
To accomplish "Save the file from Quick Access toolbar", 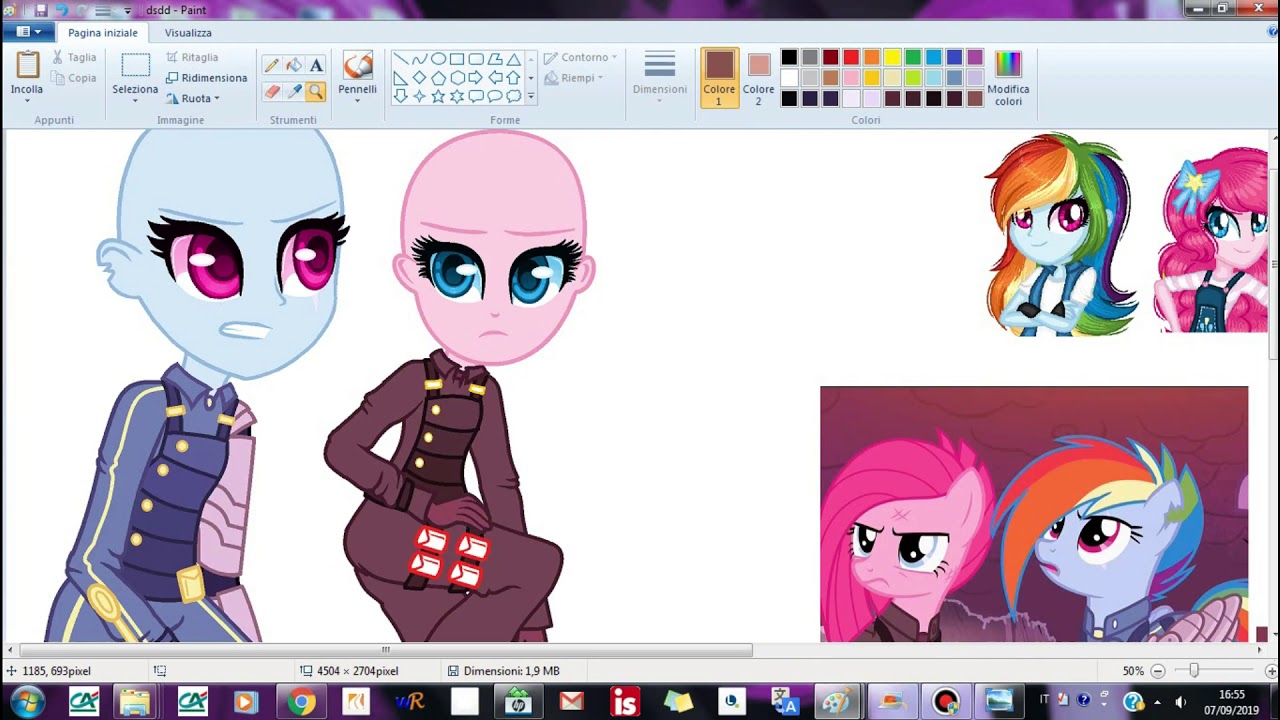I will click(40, 10).
